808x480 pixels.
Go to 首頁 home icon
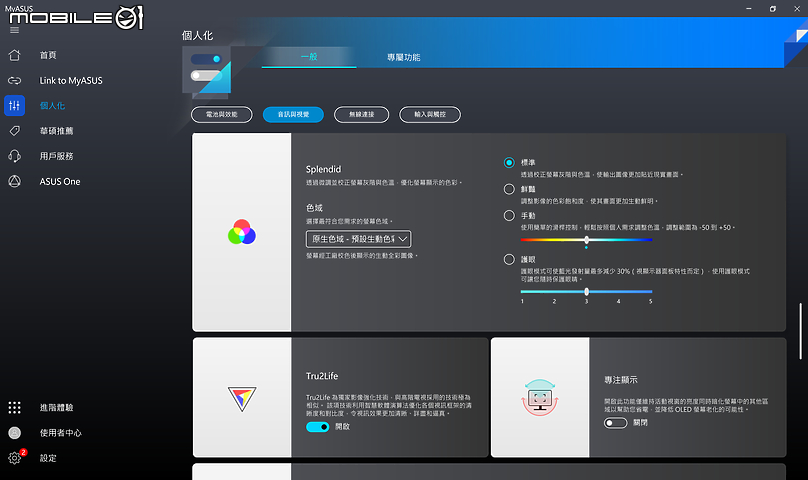click(14, 55)
